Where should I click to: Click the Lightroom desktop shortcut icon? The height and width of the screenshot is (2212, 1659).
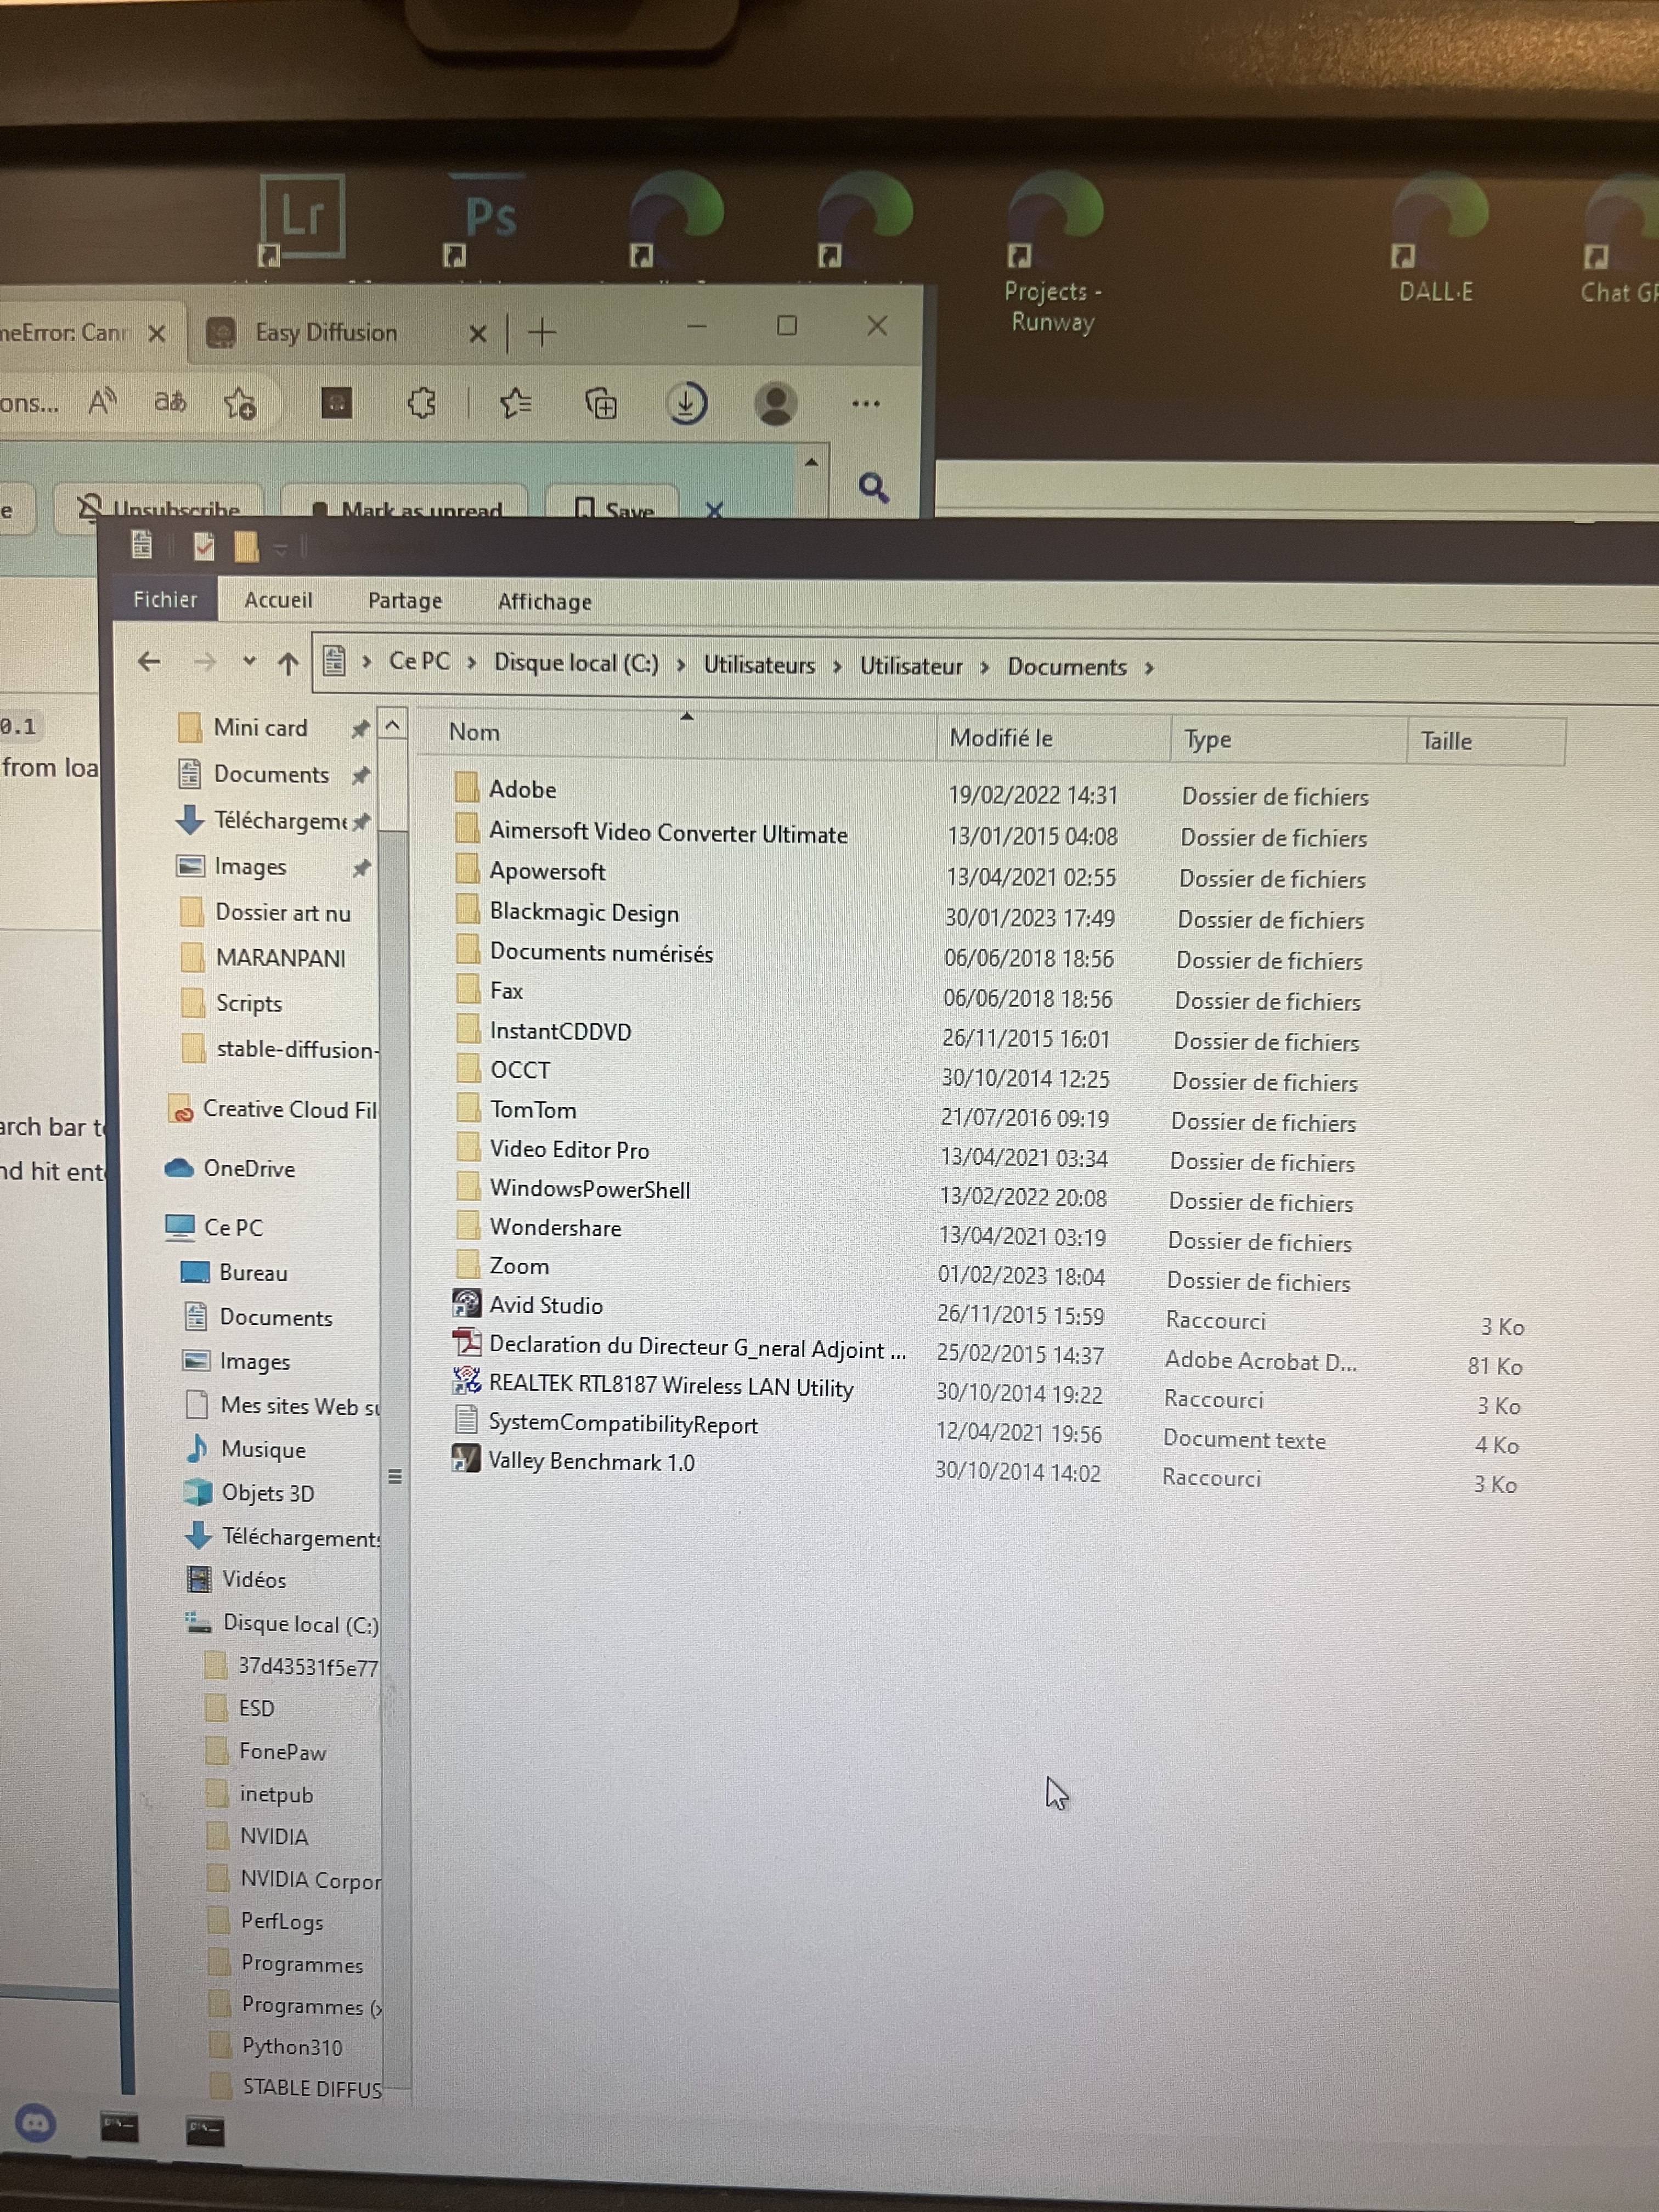coord(301,217)
